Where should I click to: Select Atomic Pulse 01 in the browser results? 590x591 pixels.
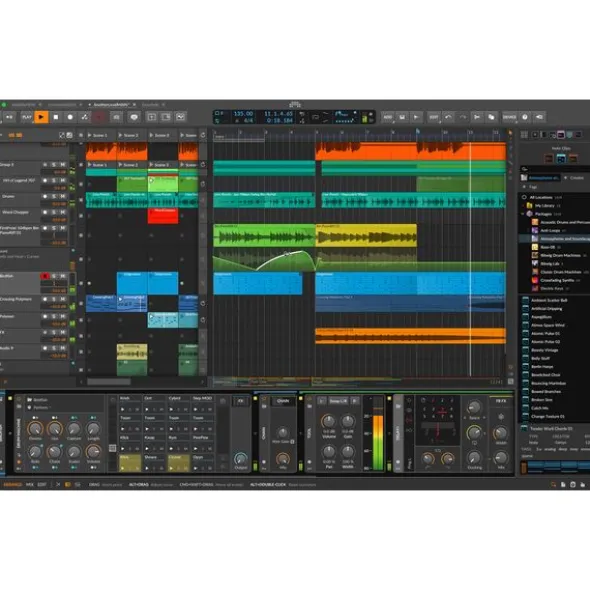[x=545, y=334]
